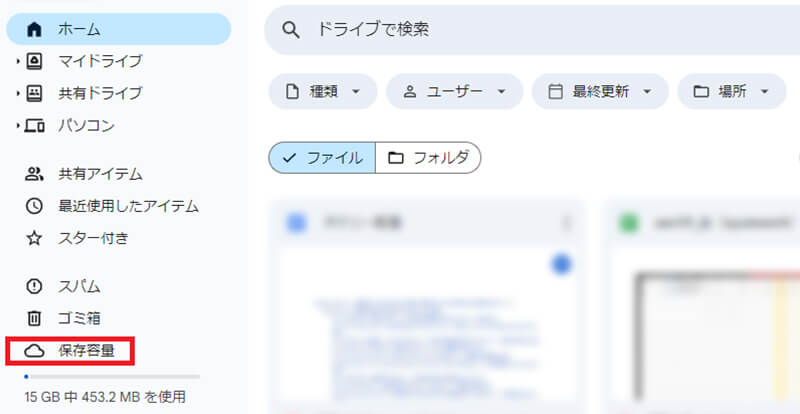Viewport: 800px width, 414px height.
Task: Open the 最終更新 filter dropdown
Action: click(x=600, y=92)
